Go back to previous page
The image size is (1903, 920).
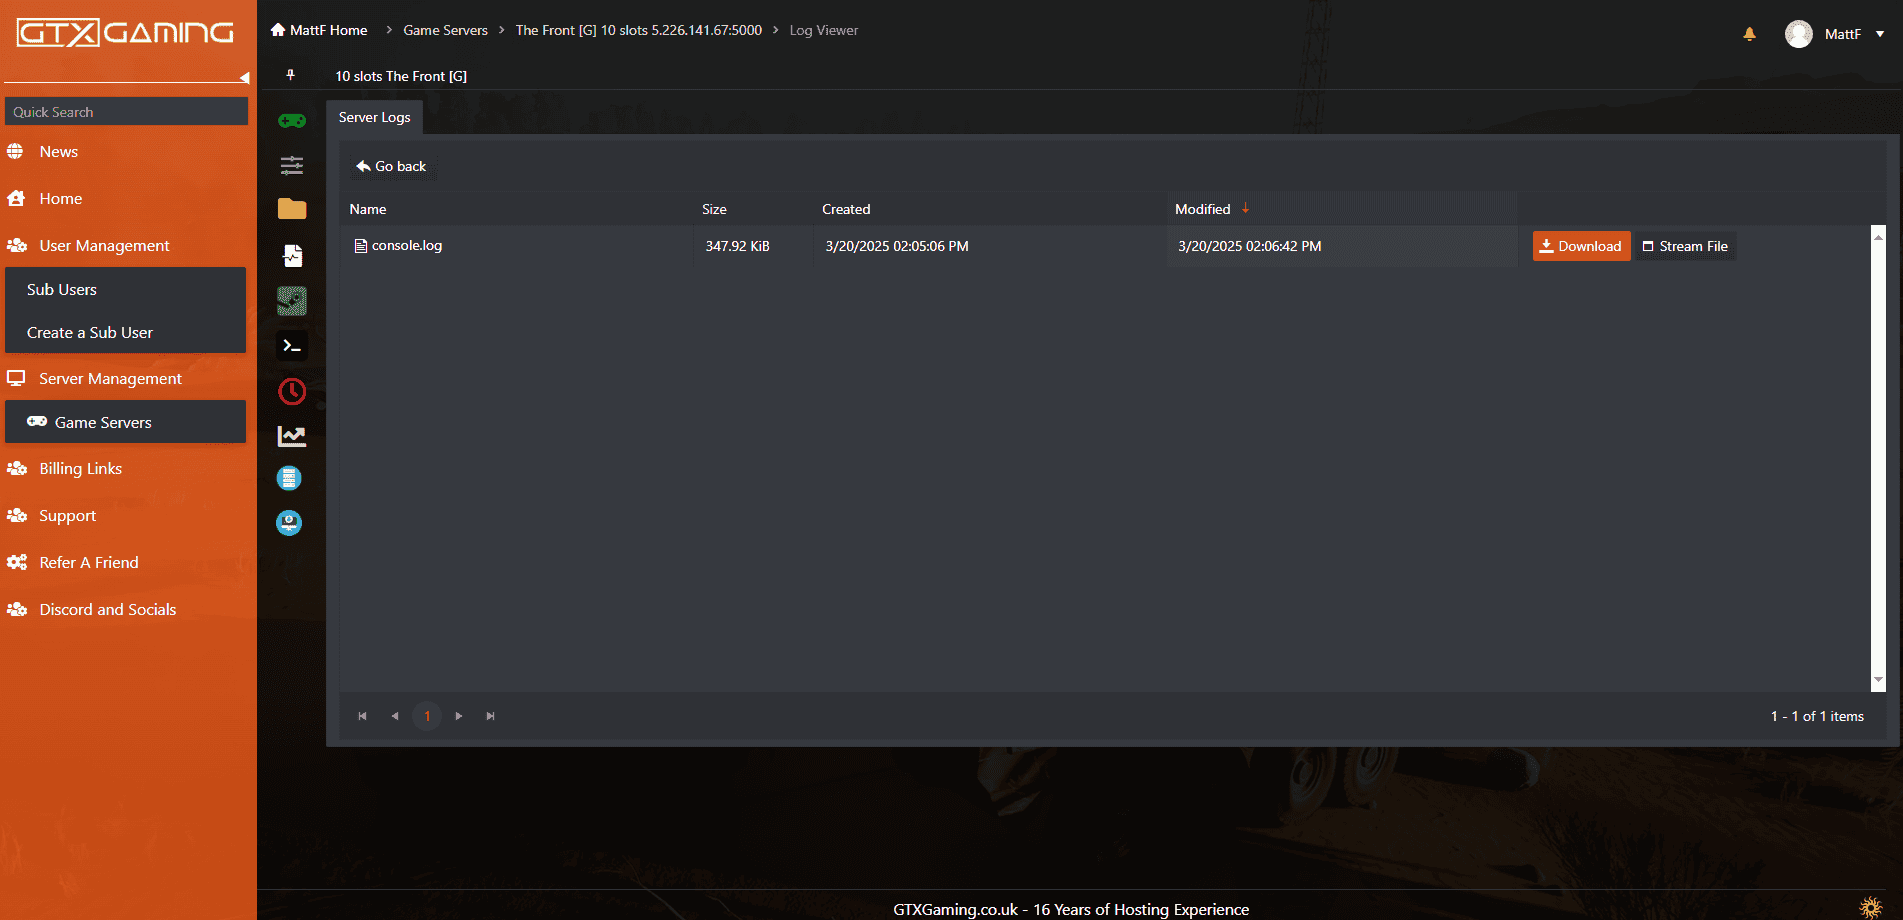pyautogui.click(x=391, y=166)
